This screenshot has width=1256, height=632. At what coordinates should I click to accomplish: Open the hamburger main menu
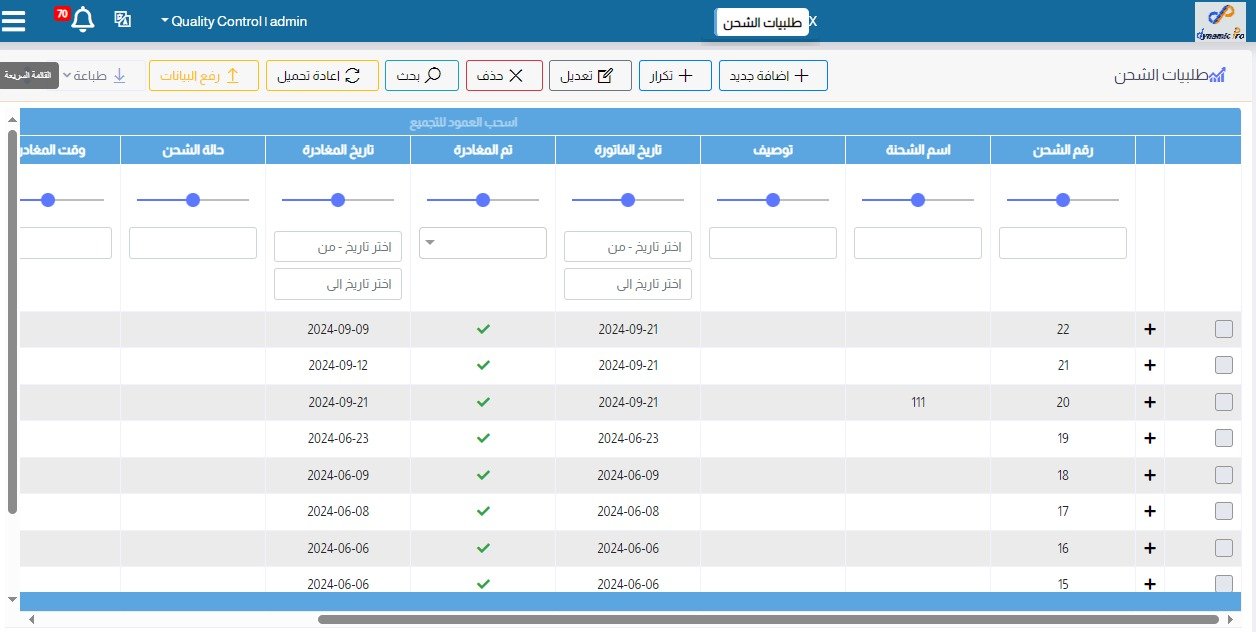click(x=14, y=20)
